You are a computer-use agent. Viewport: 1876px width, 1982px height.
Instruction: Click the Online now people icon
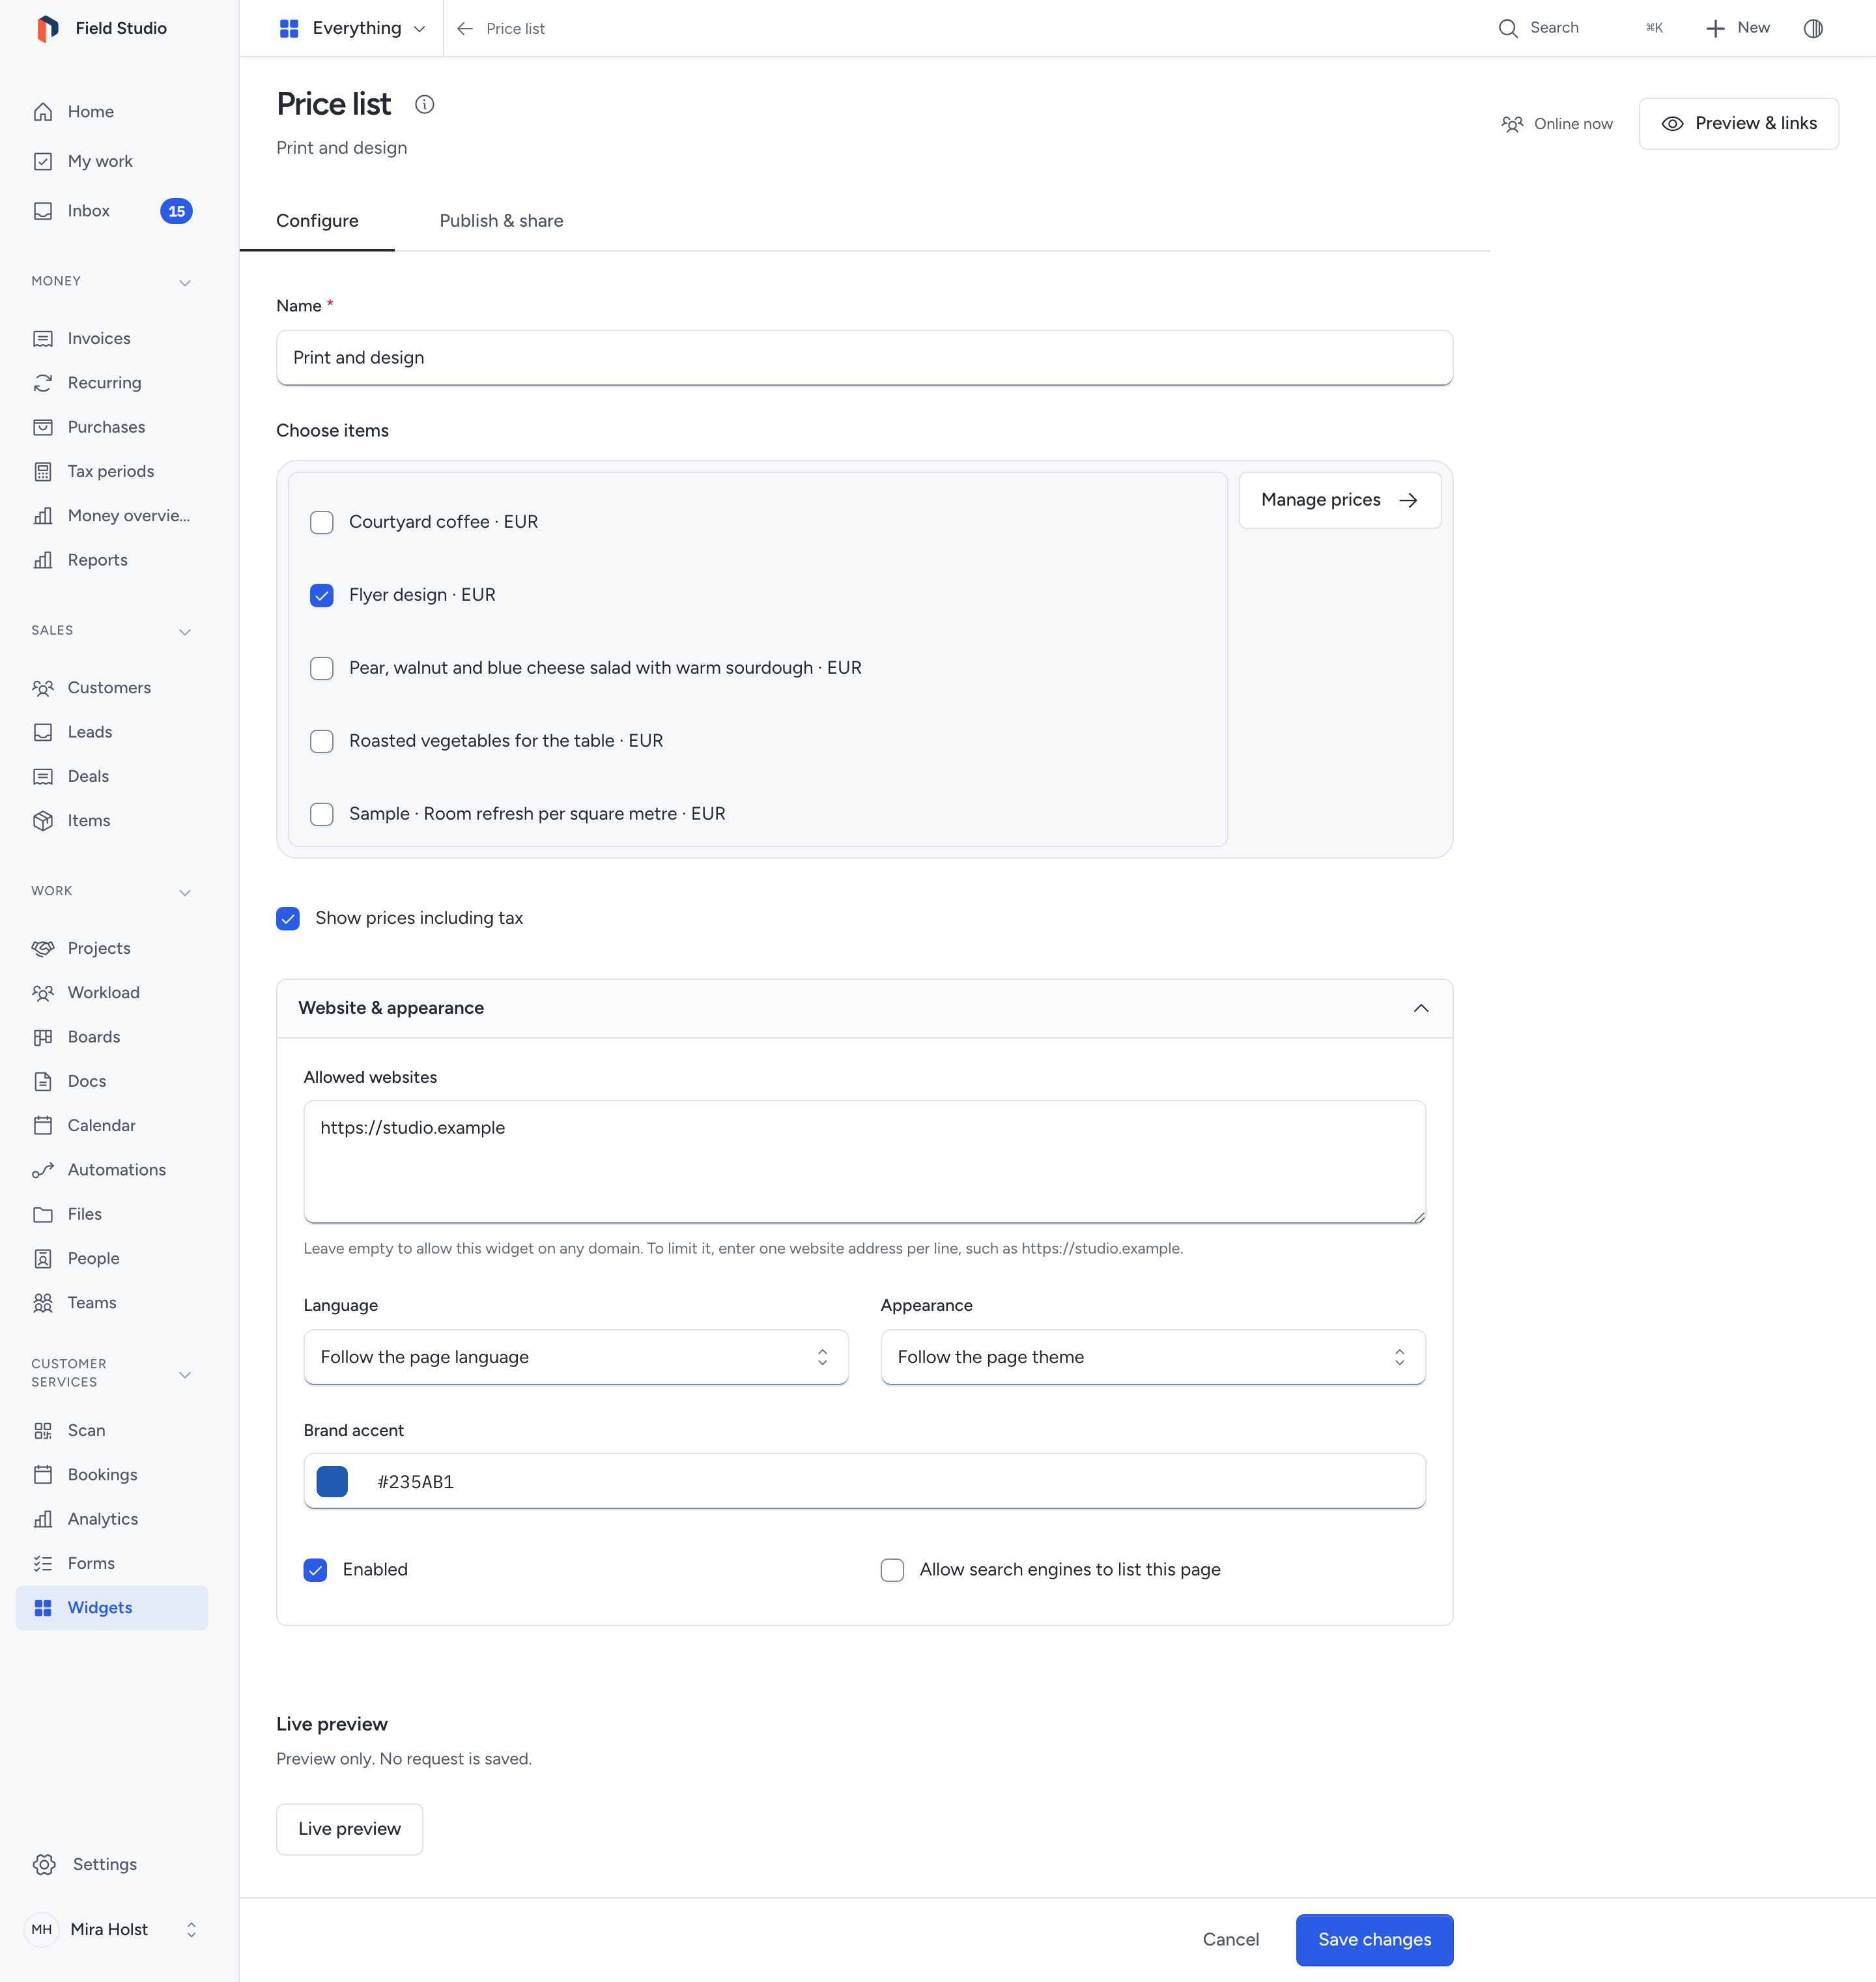1512,124
